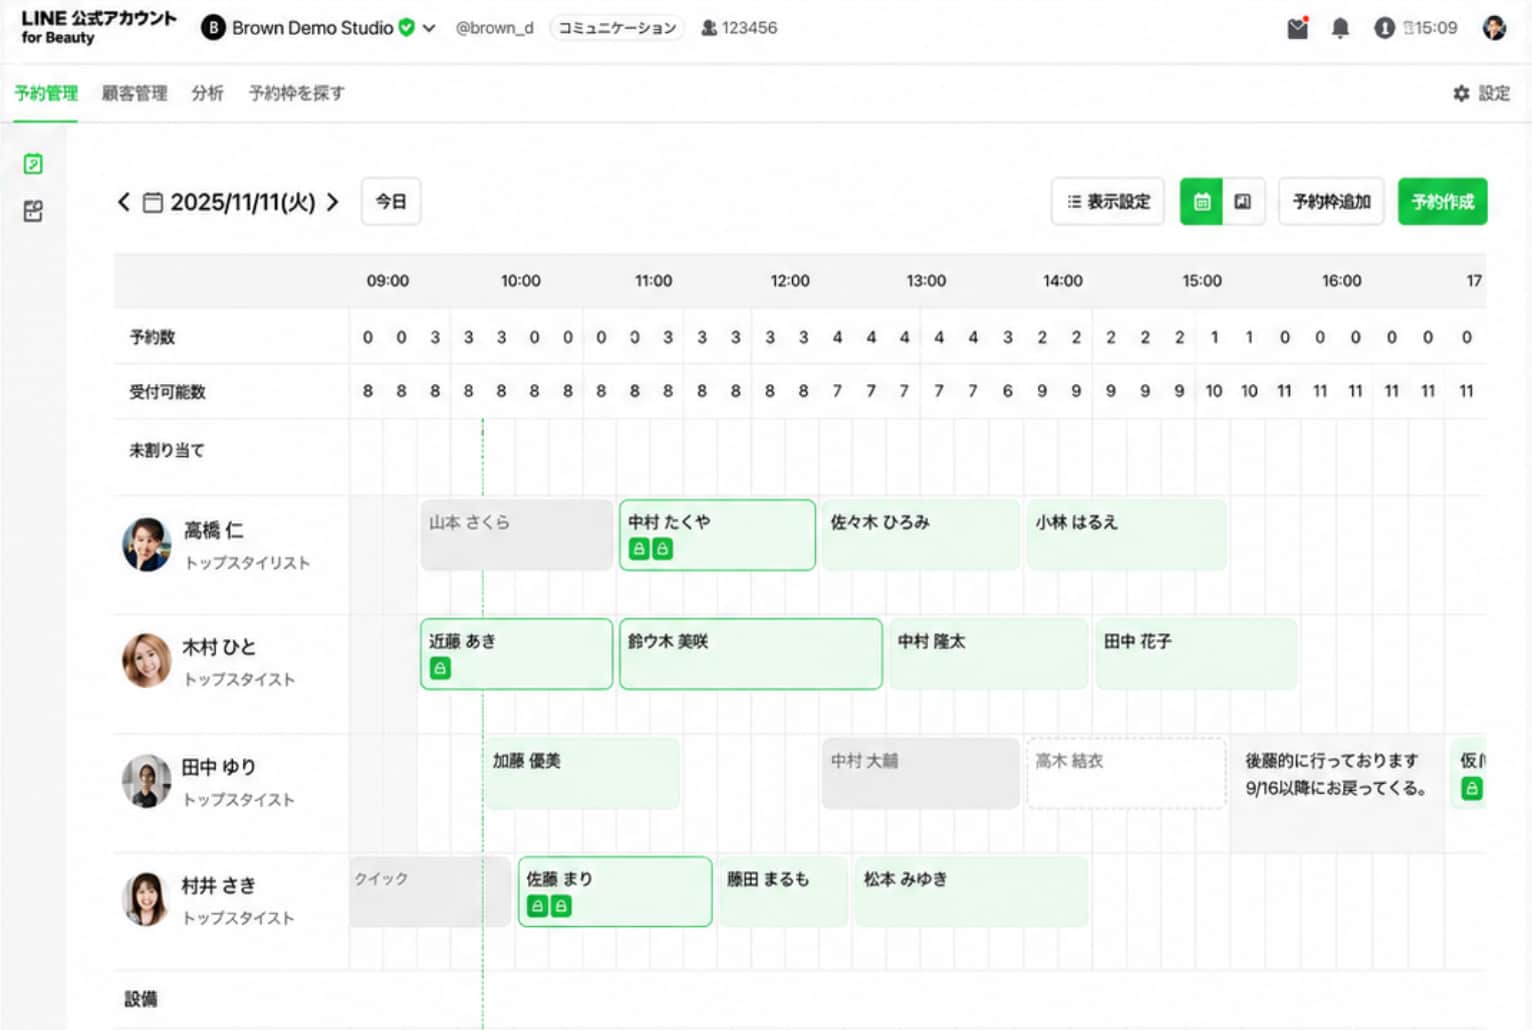Click the B account badge icon

[213, 28]
